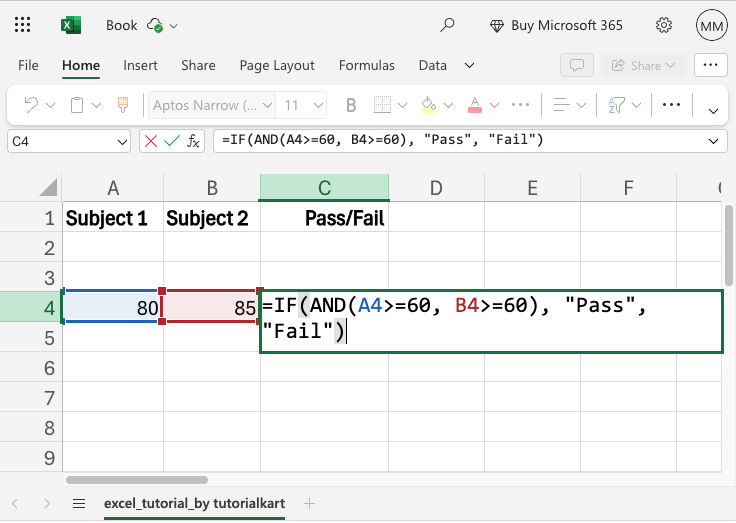736x523 pixels.
Task: Select cell B4 containing 85
Action: tap(211, 308)
